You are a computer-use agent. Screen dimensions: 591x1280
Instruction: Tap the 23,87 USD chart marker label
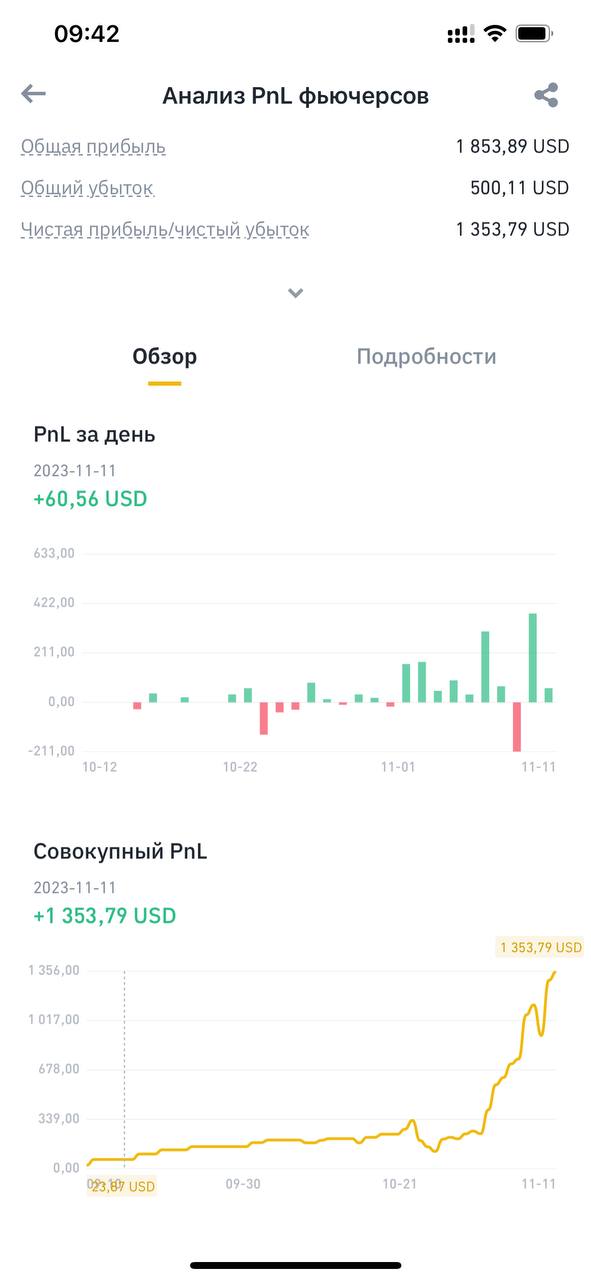pos(122,1187)
